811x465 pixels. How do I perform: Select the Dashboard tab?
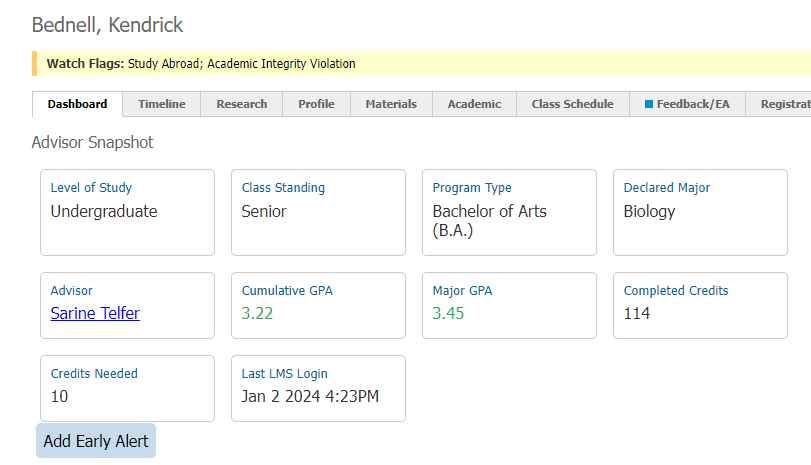pyautogui.click(x=77, y=104)
